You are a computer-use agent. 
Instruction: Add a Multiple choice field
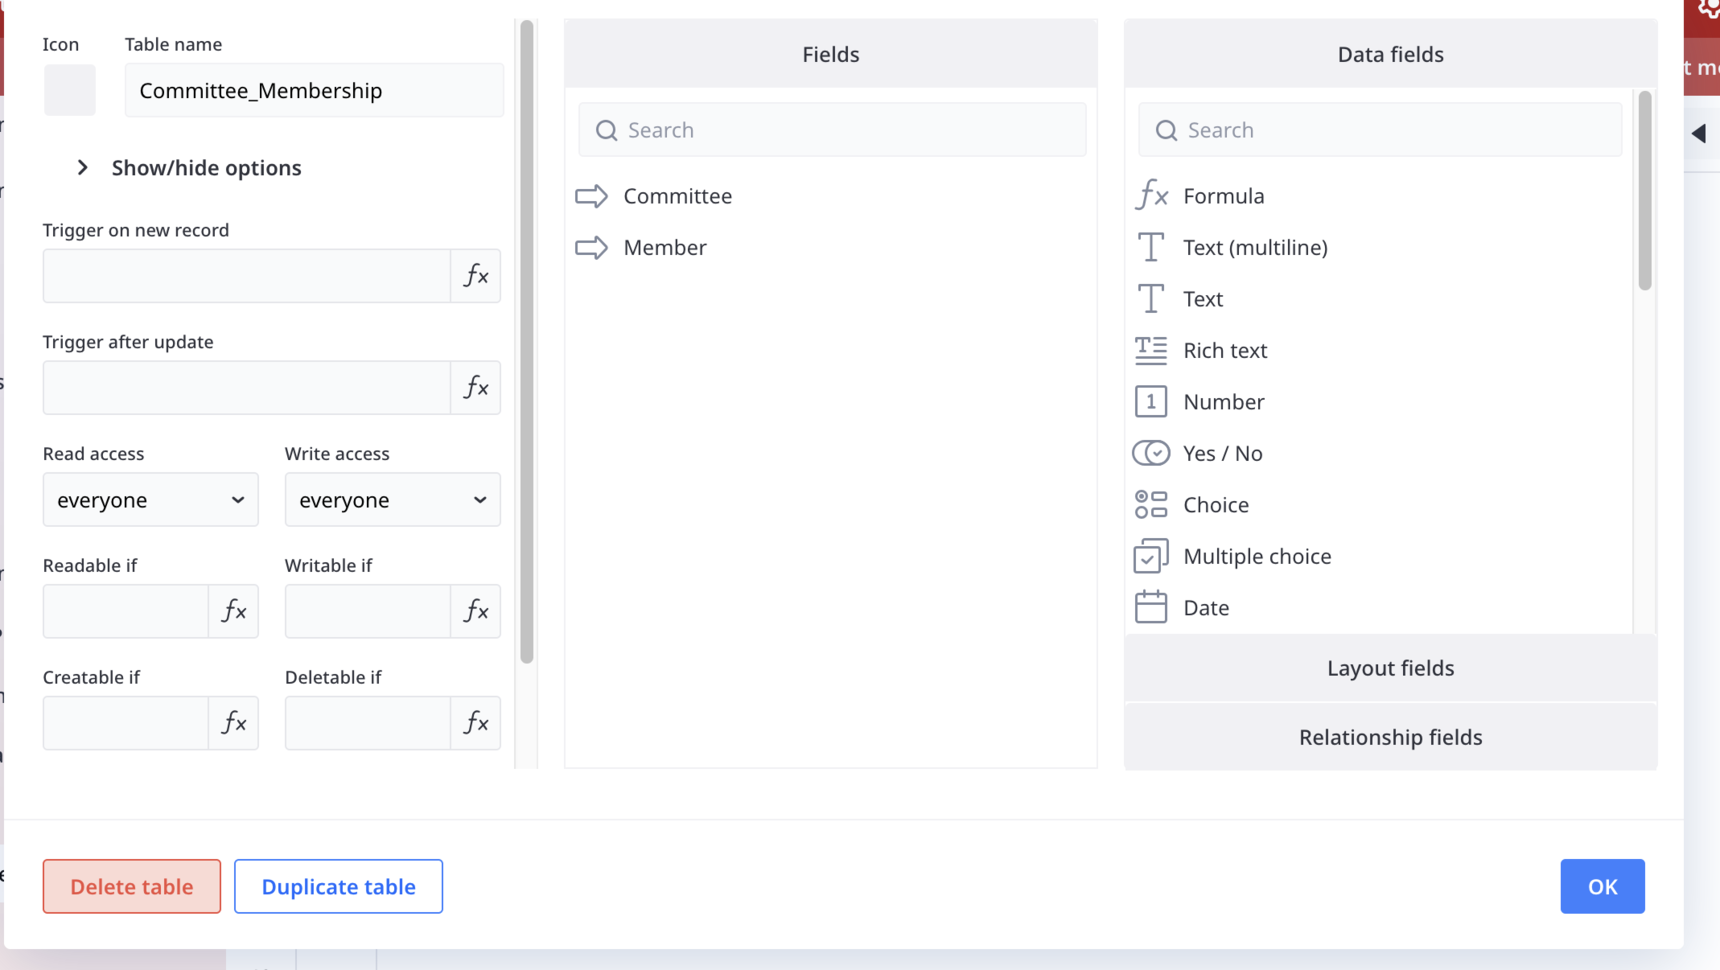(1256, 557)
